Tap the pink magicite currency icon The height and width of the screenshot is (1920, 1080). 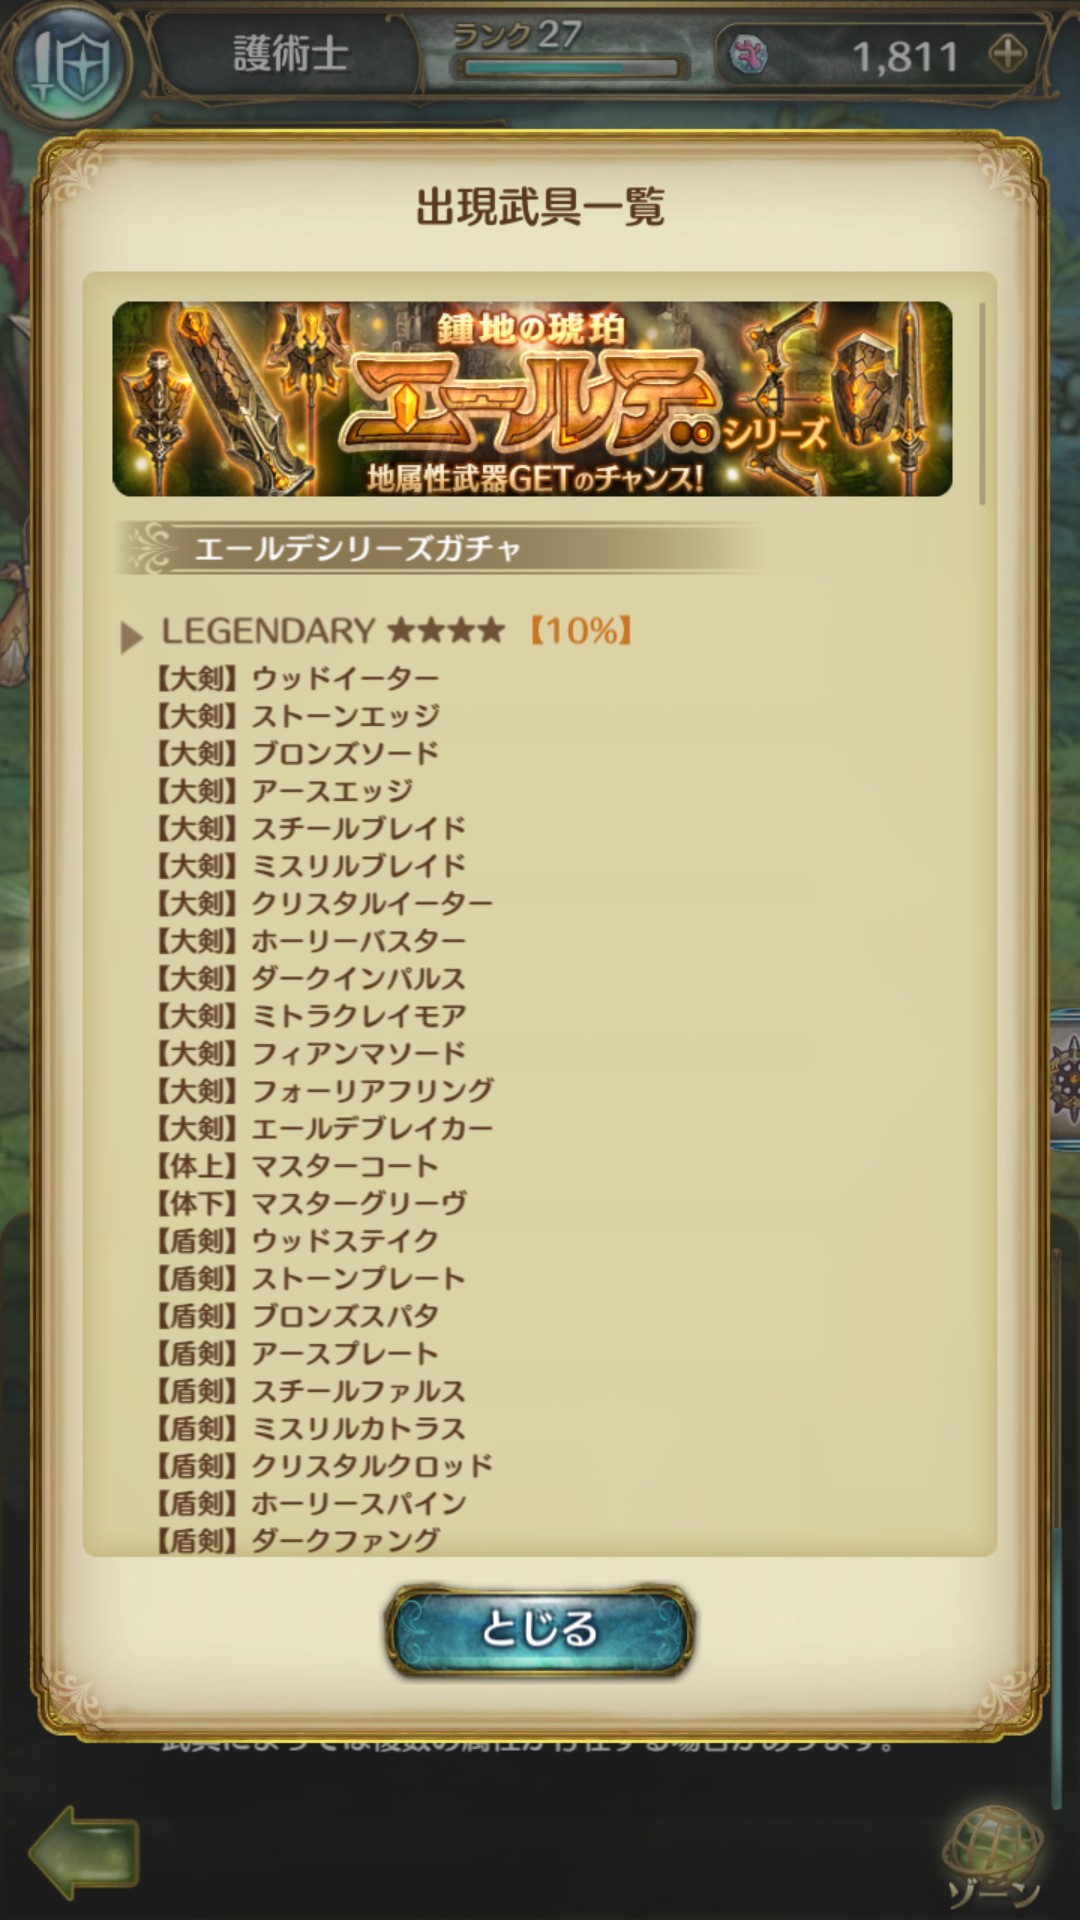point(749,54)
